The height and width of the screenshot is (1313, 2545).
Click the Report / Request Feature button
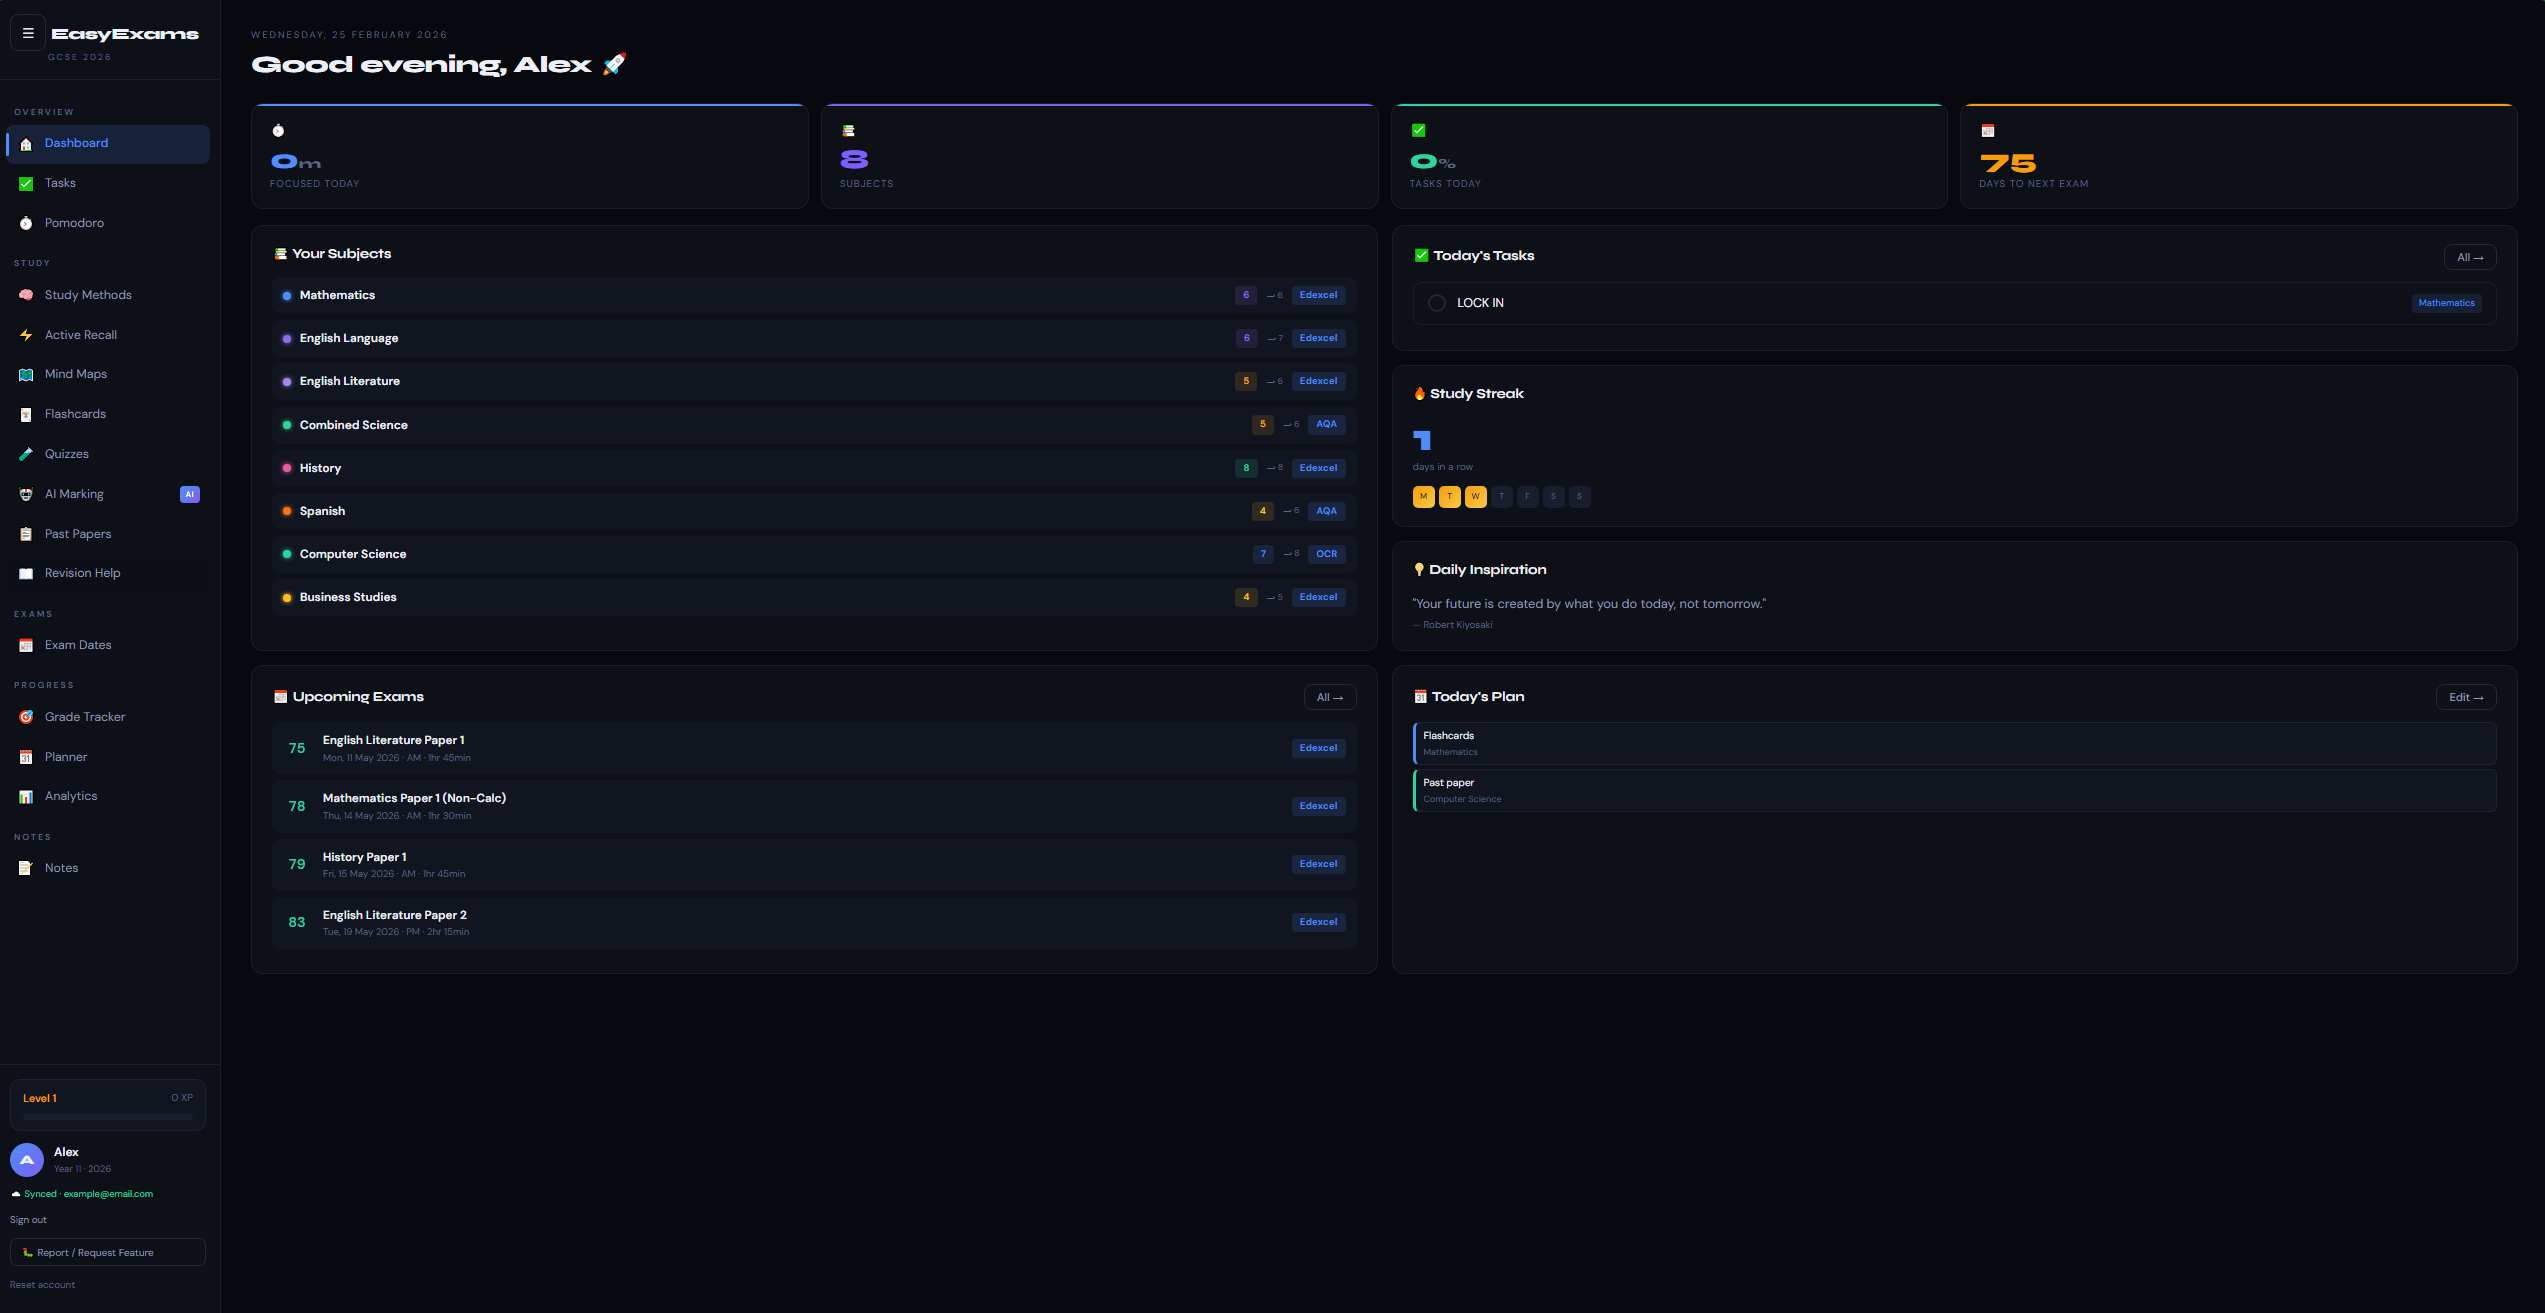point(107,1252)
